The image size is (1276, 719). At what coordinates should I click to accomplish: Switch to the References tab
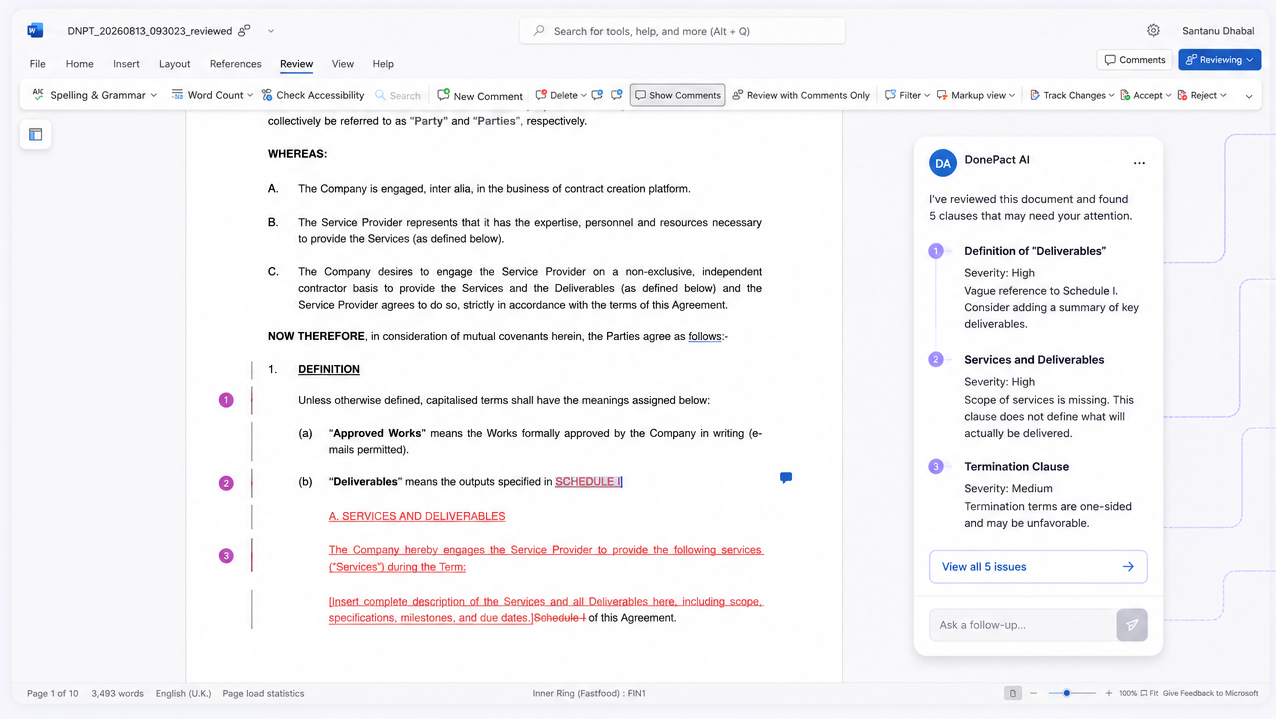(x=236, y=64)
